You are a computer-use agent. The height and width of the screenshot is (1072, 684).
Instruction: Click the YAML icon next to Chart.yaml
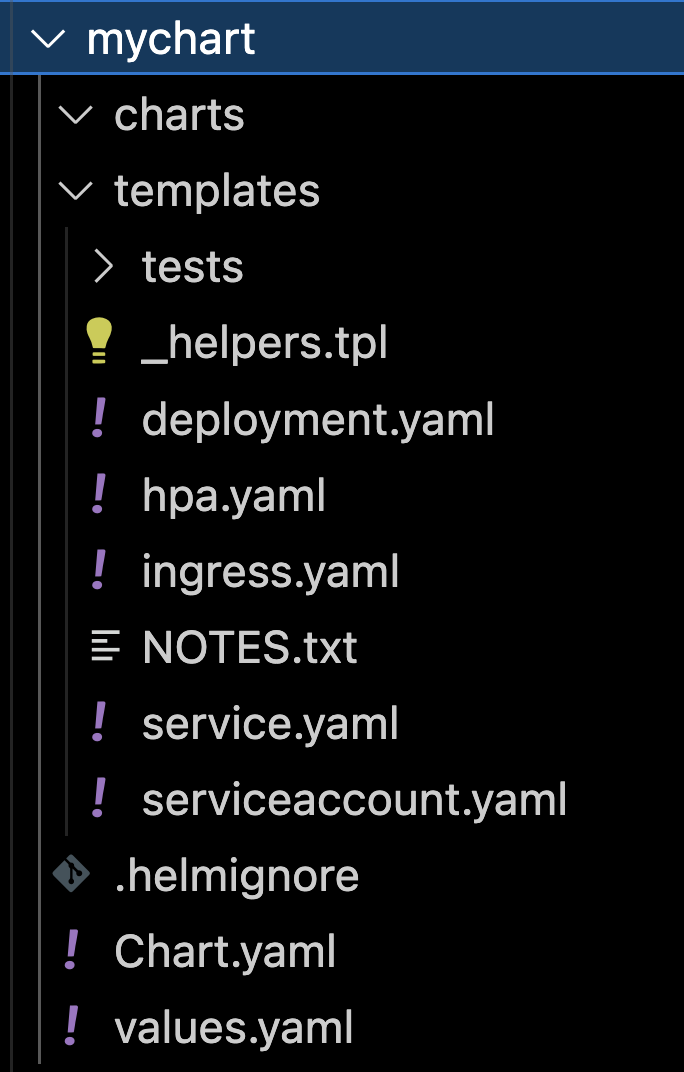[x=71, y=951]
